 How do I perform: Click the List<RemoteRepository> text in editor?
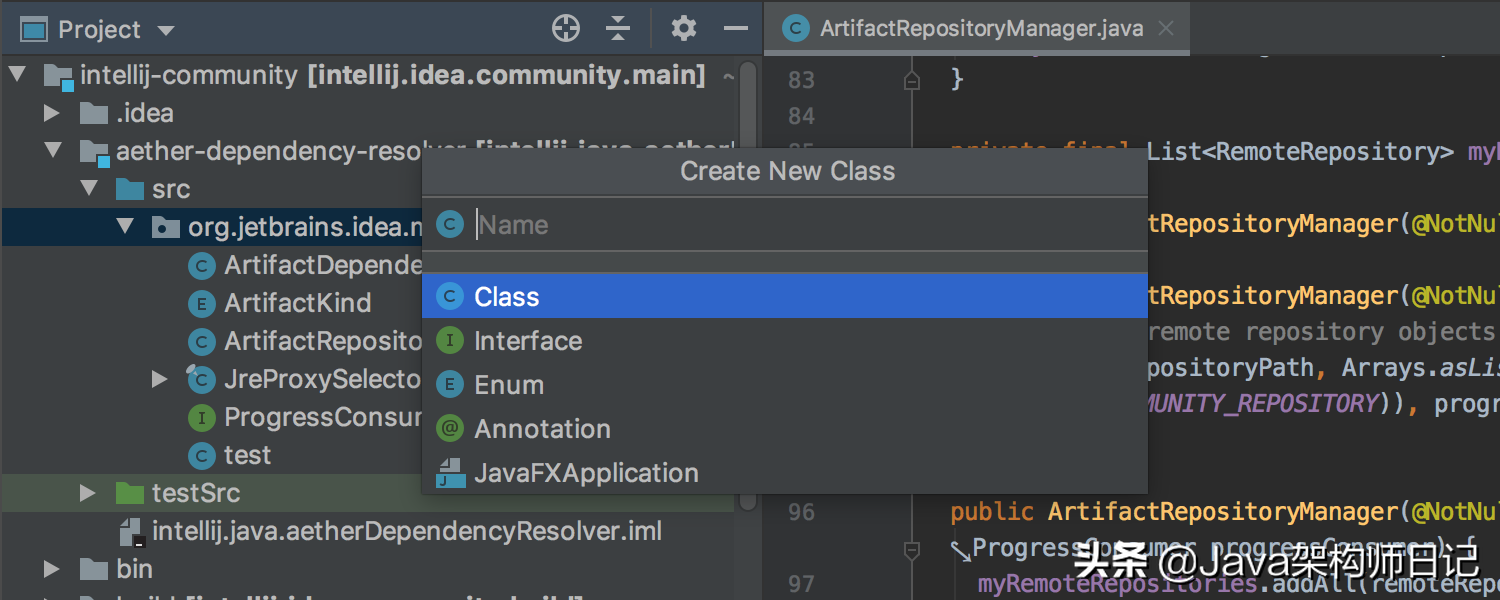click(x=1300, y=152)
